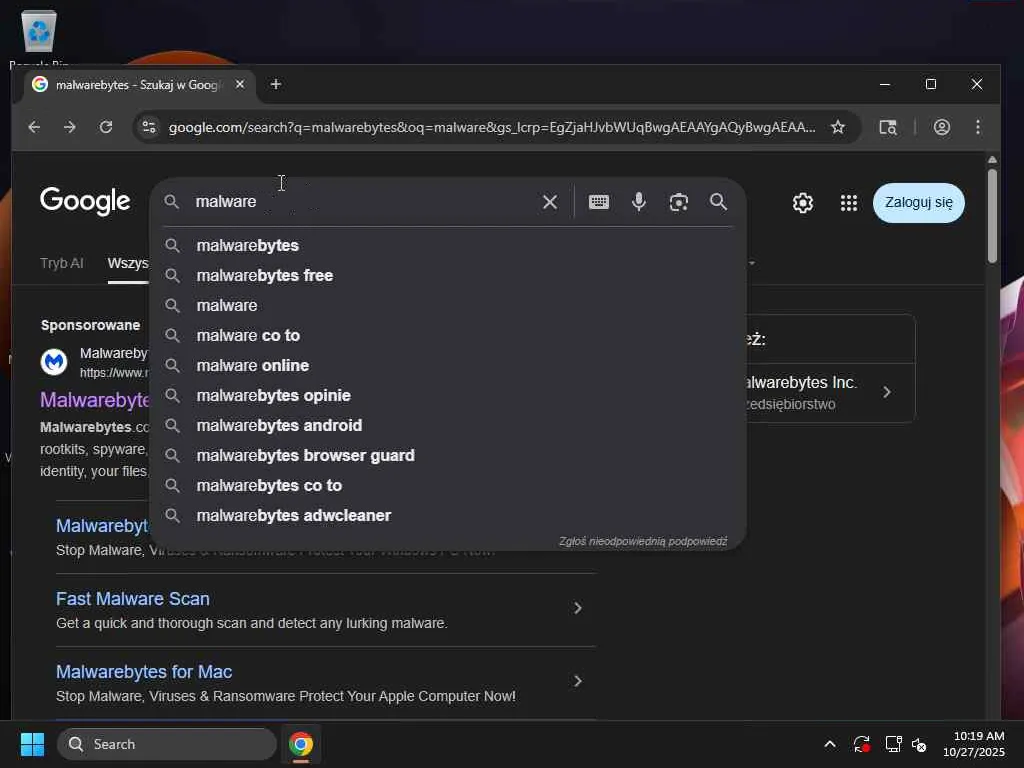The height and width of the screenshot is (768, 1024).
Task: Choose malwarebytes co to suggestion
Action: (x=448, y=486)
